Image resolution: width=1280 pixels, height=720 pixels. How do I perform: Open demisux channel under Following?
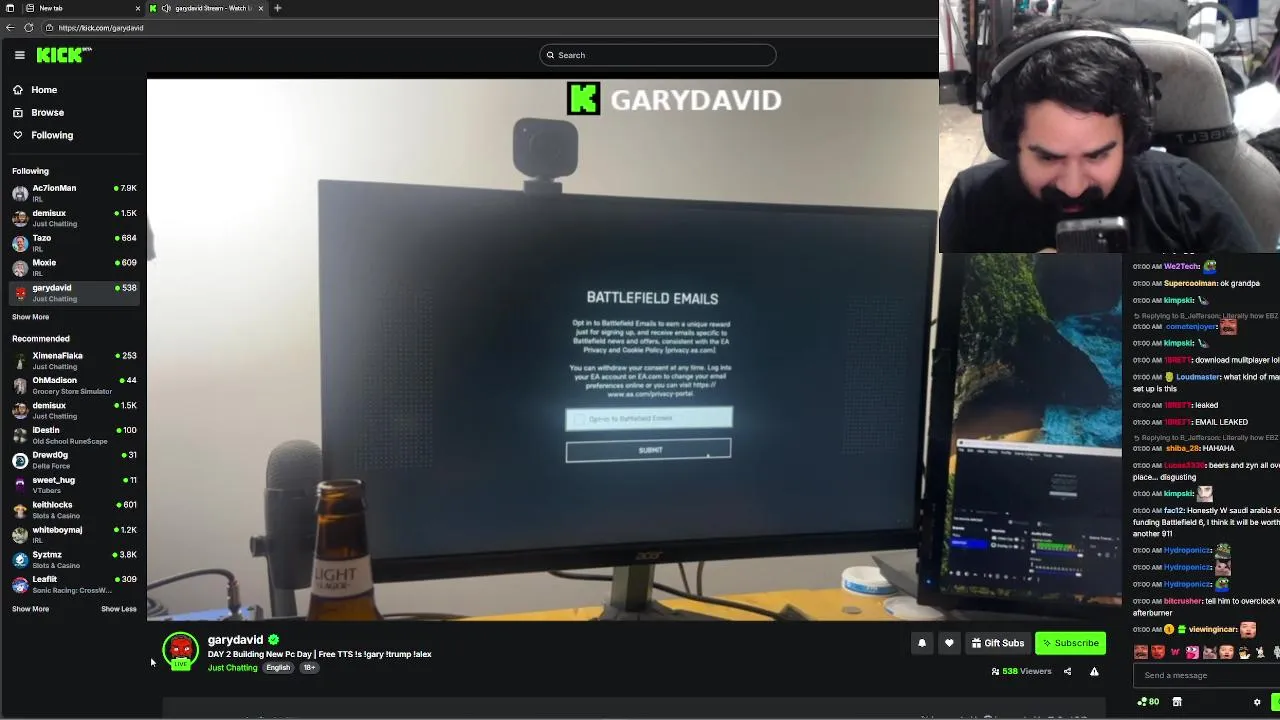74,218
